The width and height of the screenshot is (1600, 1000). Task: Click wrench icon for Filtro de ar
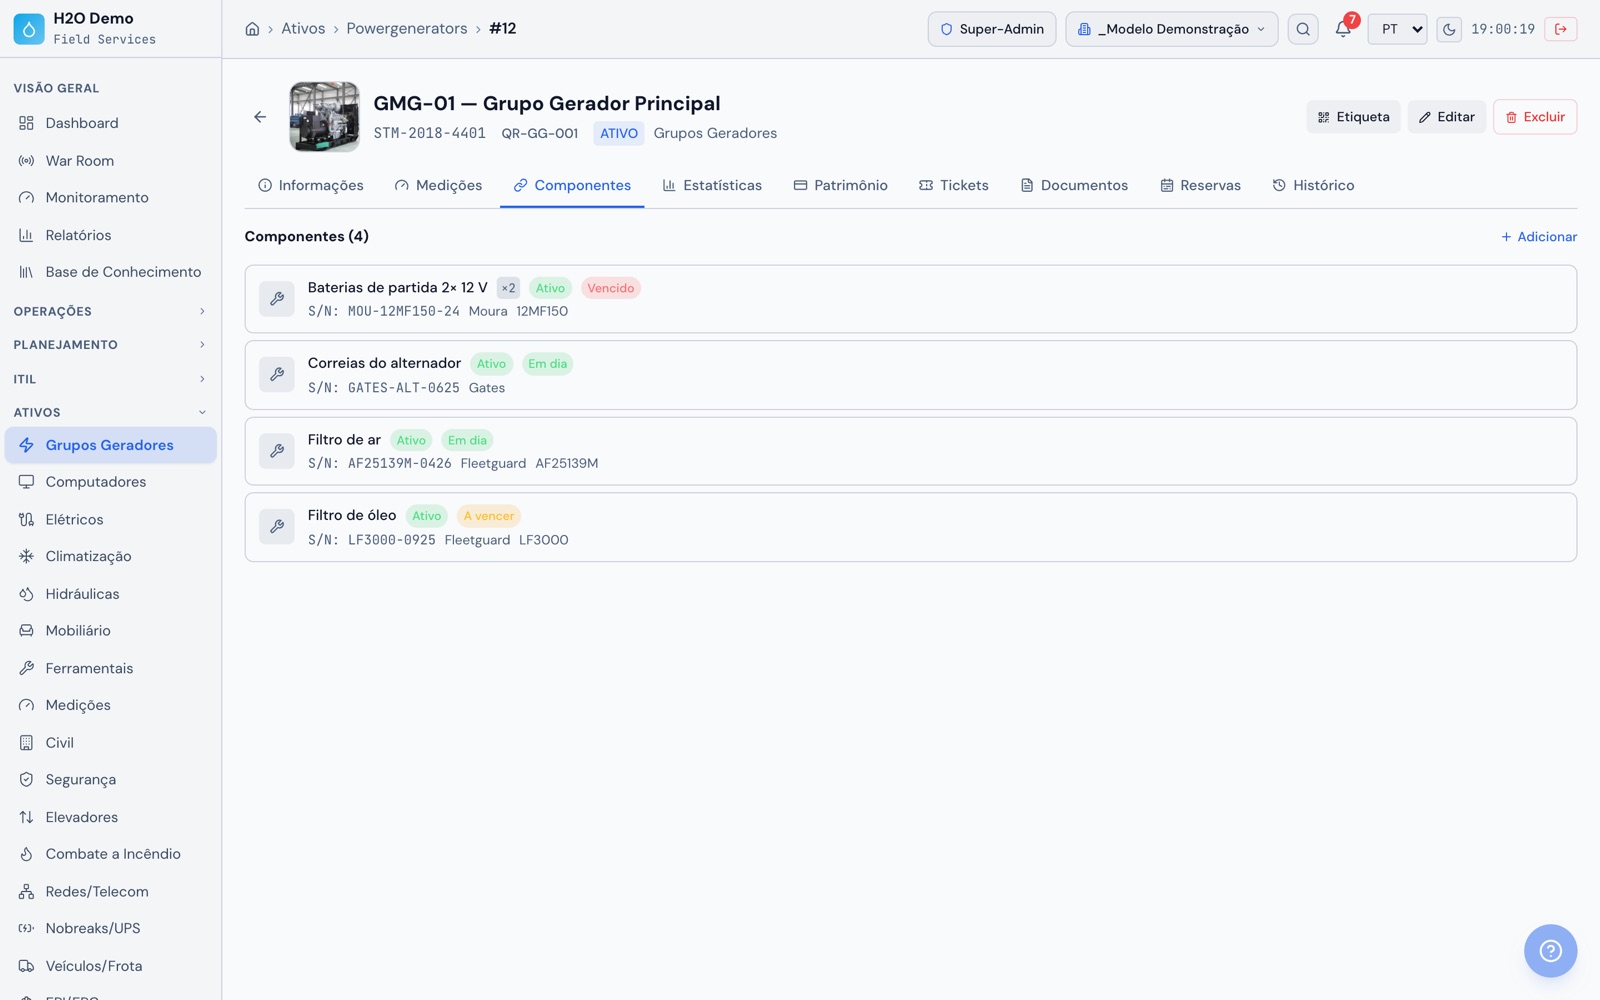277,451
